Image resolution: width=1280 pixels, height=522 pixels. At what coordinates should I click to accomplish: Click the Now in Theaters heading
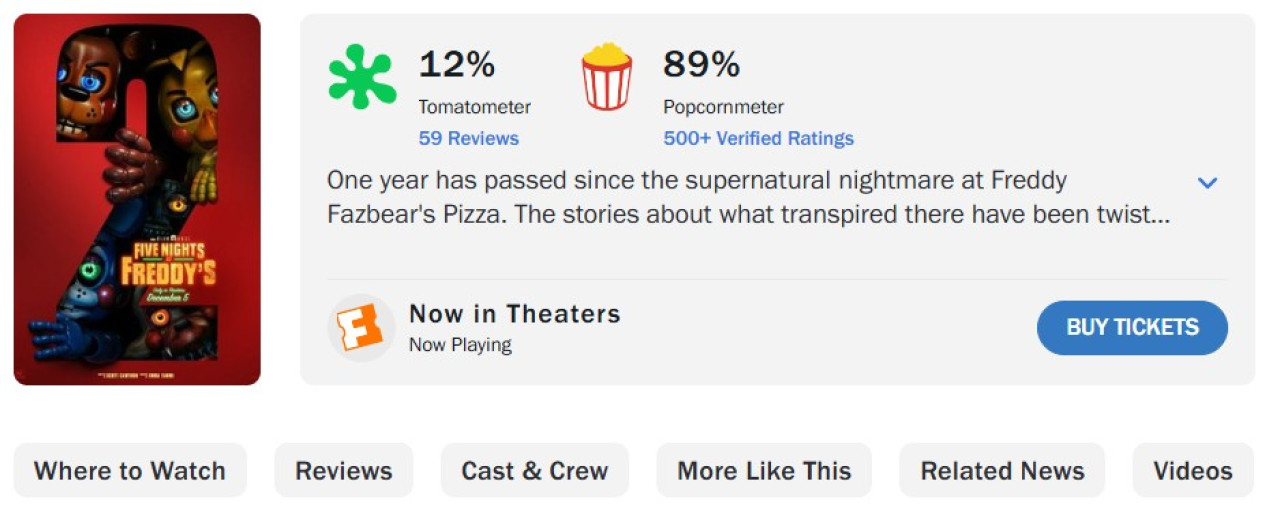515,314
